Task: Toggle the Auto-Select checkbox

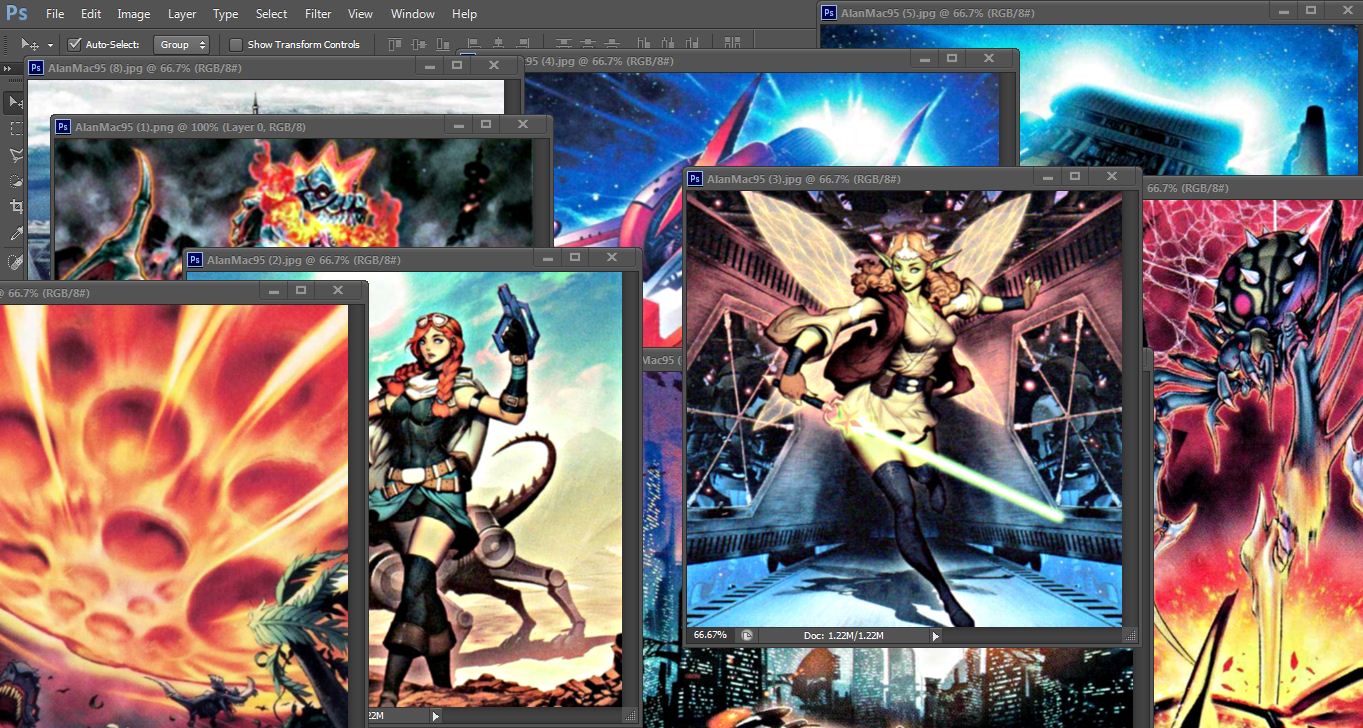Action: pyautogui.click(x=75, y=44)
